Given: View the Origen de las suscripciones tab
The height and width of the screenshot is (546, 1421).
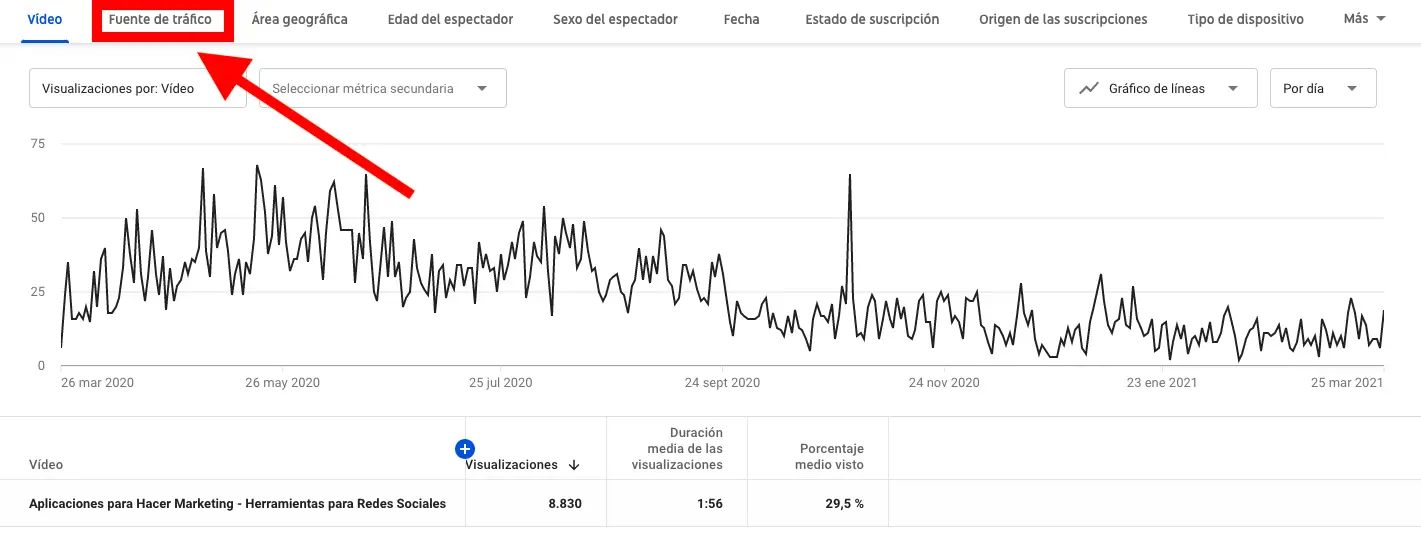Looking at the screenshot, I should tap(1063, 20).
